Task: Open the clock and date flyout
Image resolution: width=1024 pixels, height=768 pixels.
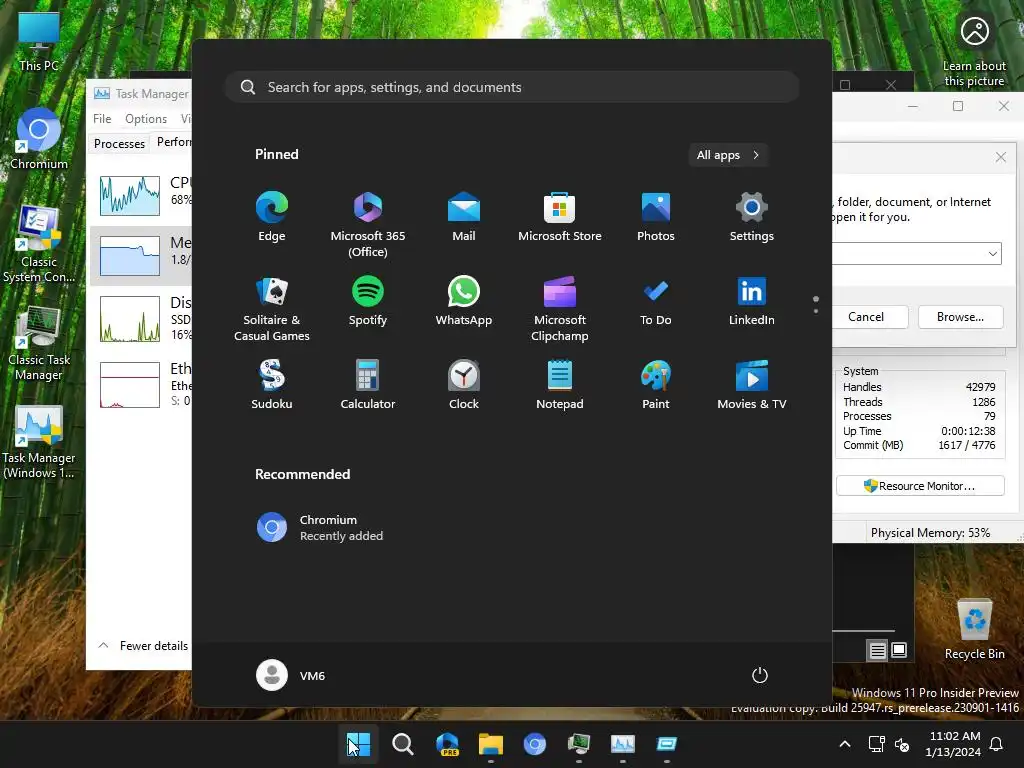Action: [x=953, y=744]
